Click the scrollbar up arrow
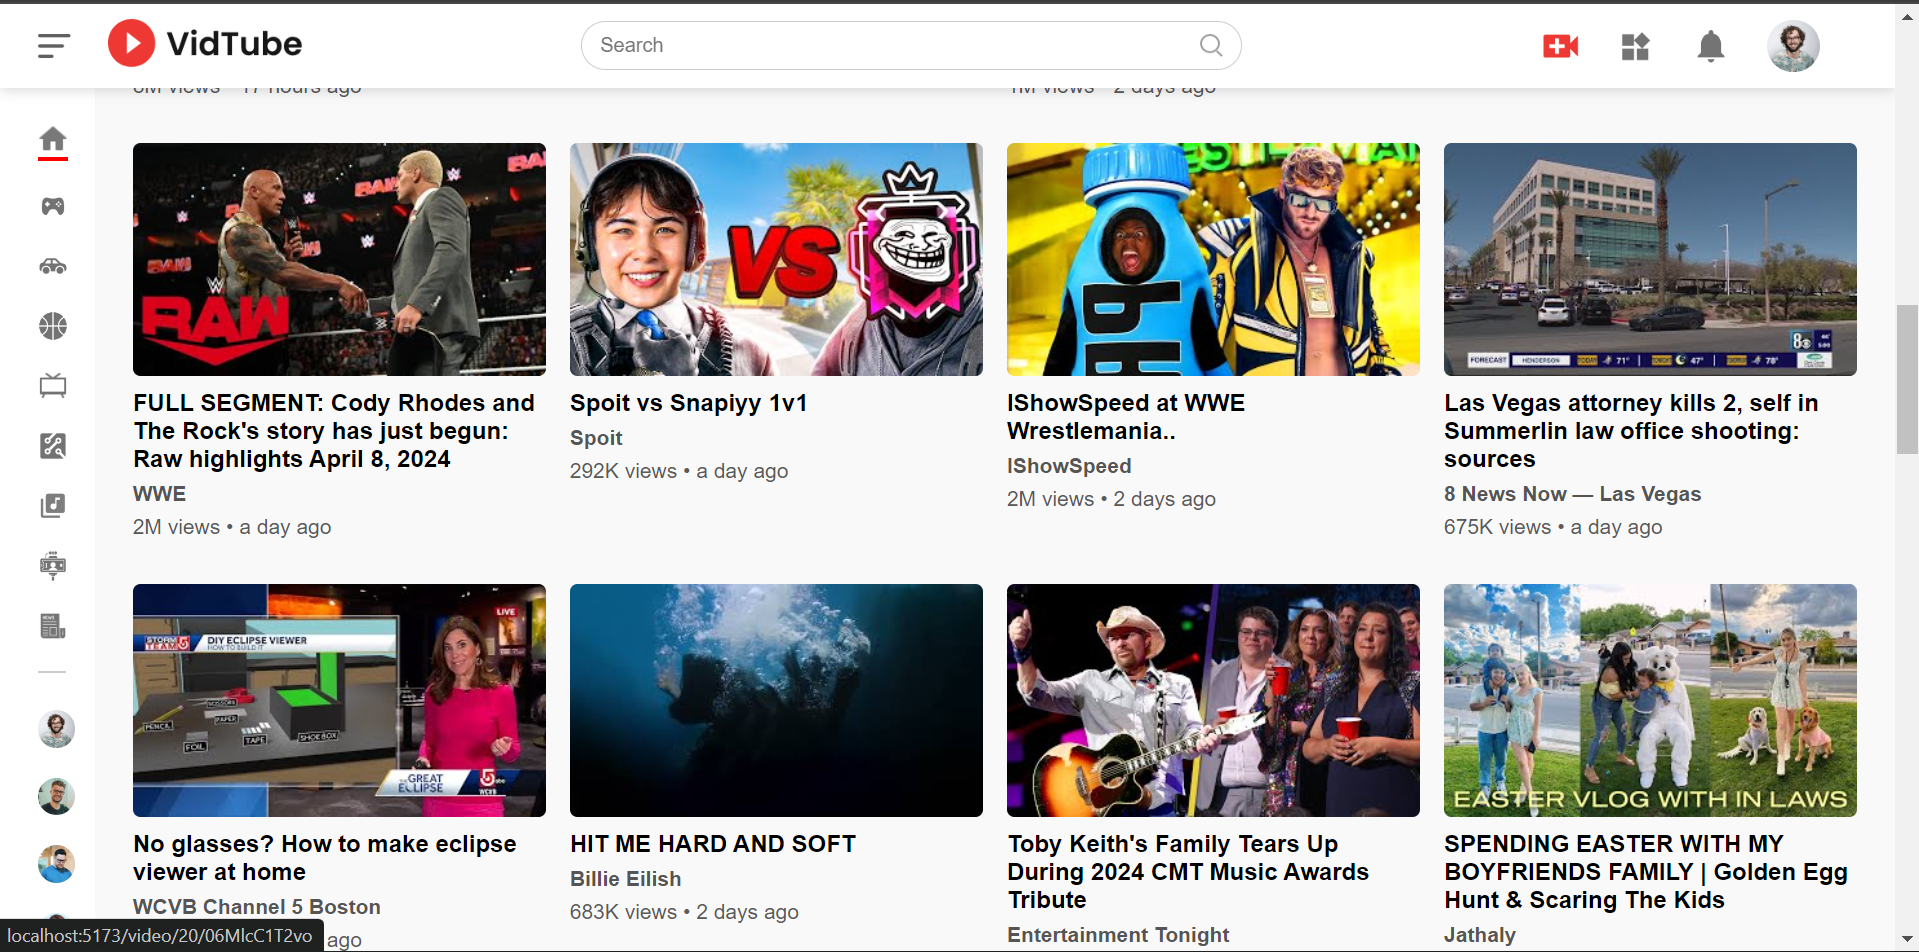The height and width of the screenshot is (952, 1919). coord(1907,16)
